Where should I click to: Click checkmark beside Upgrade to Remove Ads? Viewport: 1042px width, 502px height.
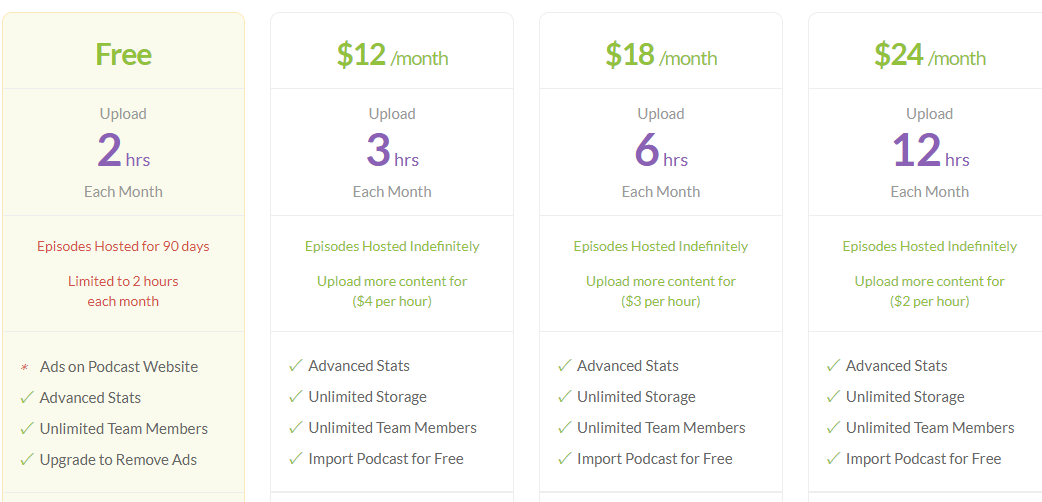pos(27,459)
